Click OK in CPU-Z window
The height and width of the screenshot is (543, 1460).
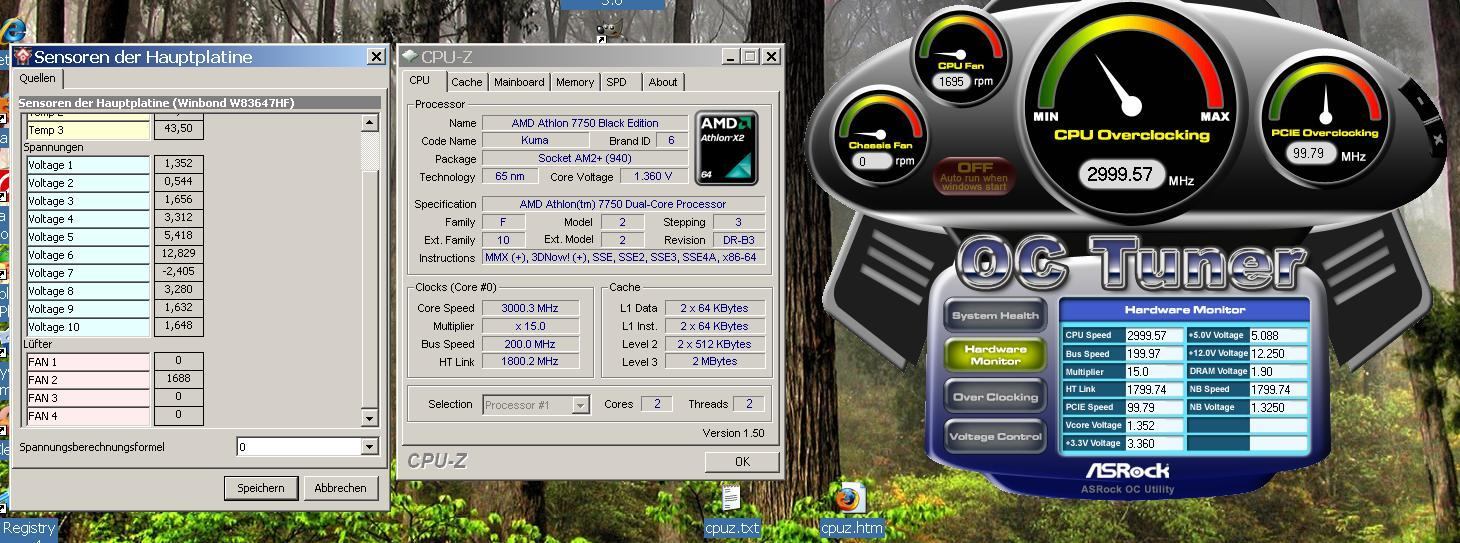click(x=742, y=461)
